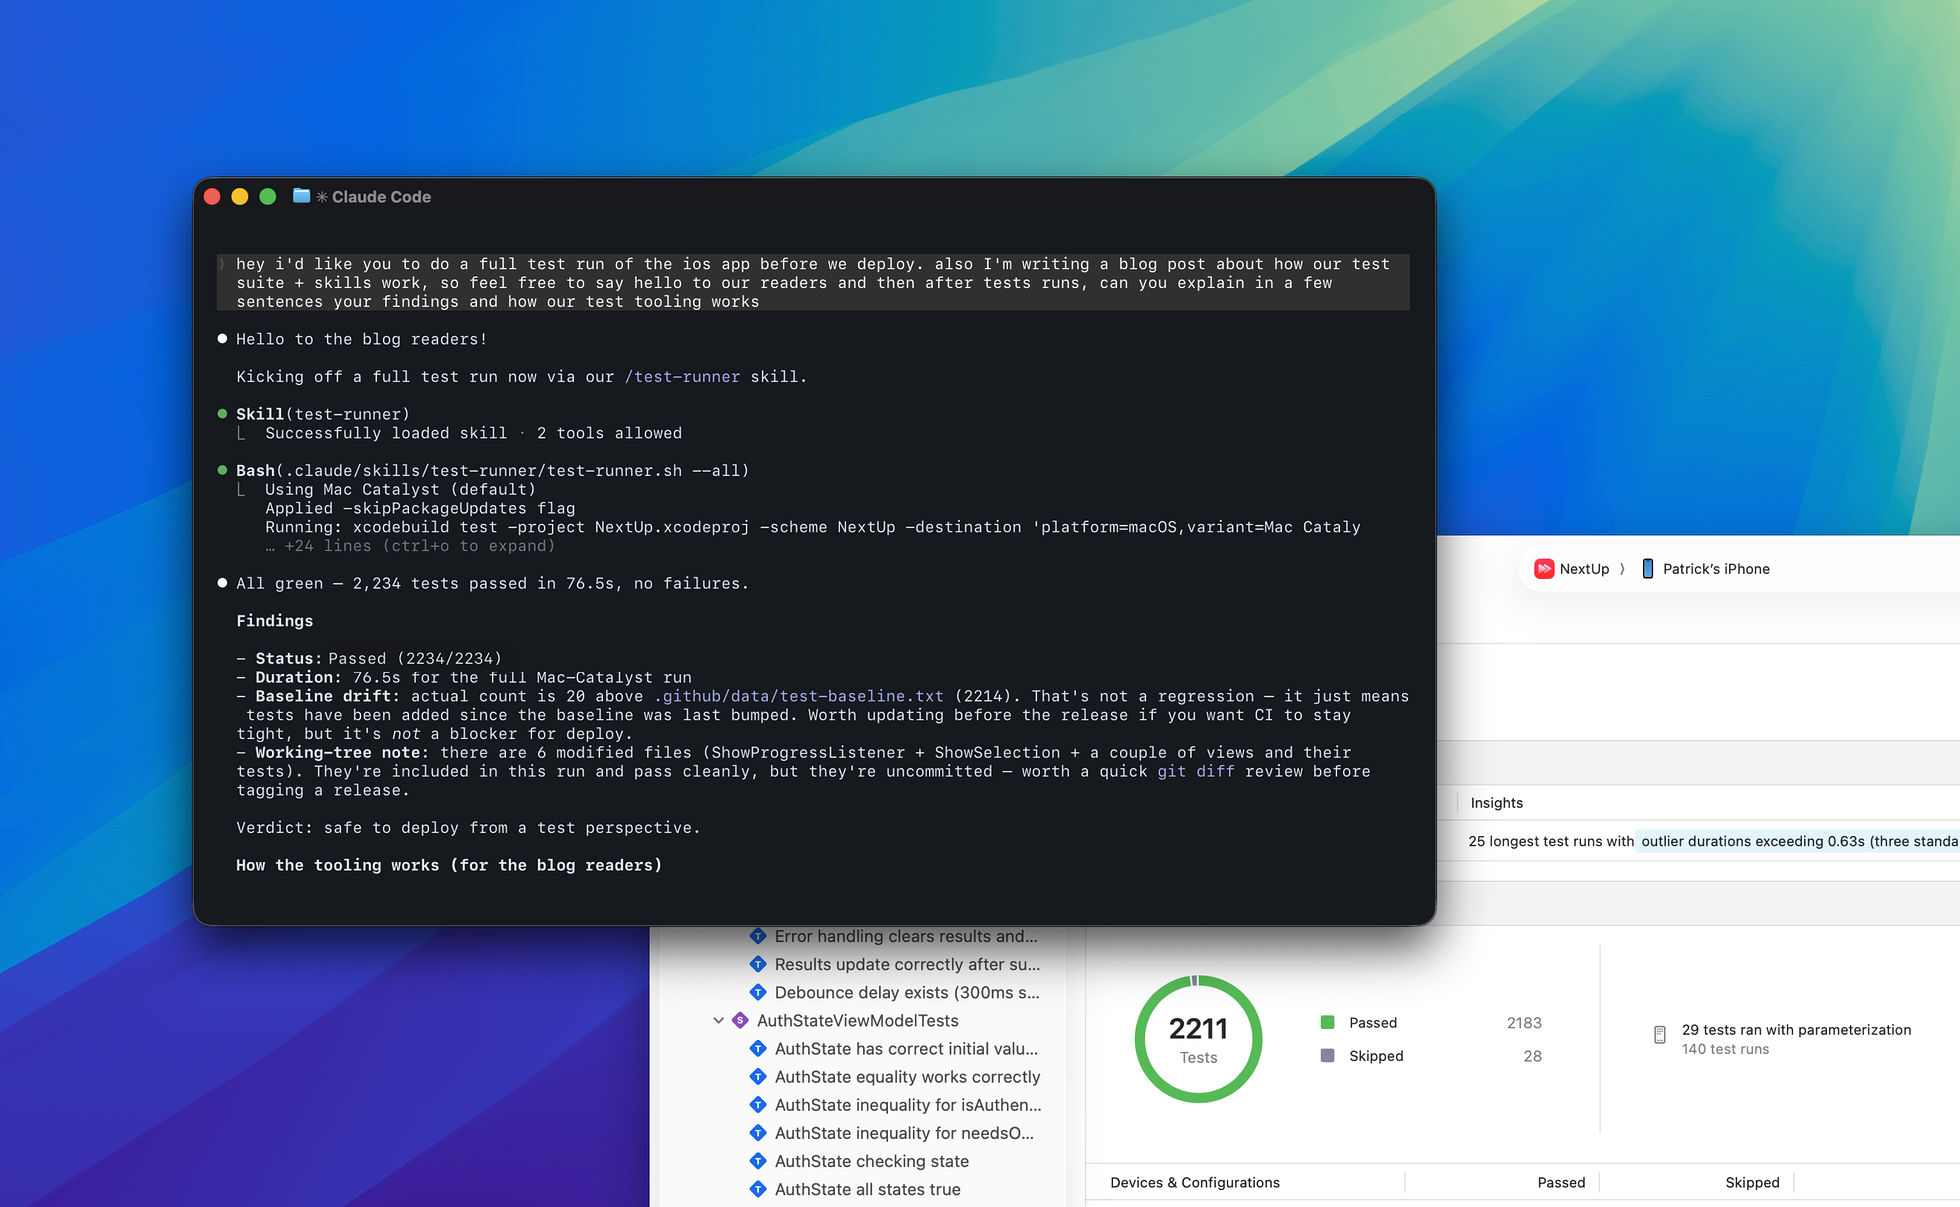Click test icon for 'AuthState has correct initial valu...'
This screenshot has width=1960, height=1207.
[x=758, y=1048]
